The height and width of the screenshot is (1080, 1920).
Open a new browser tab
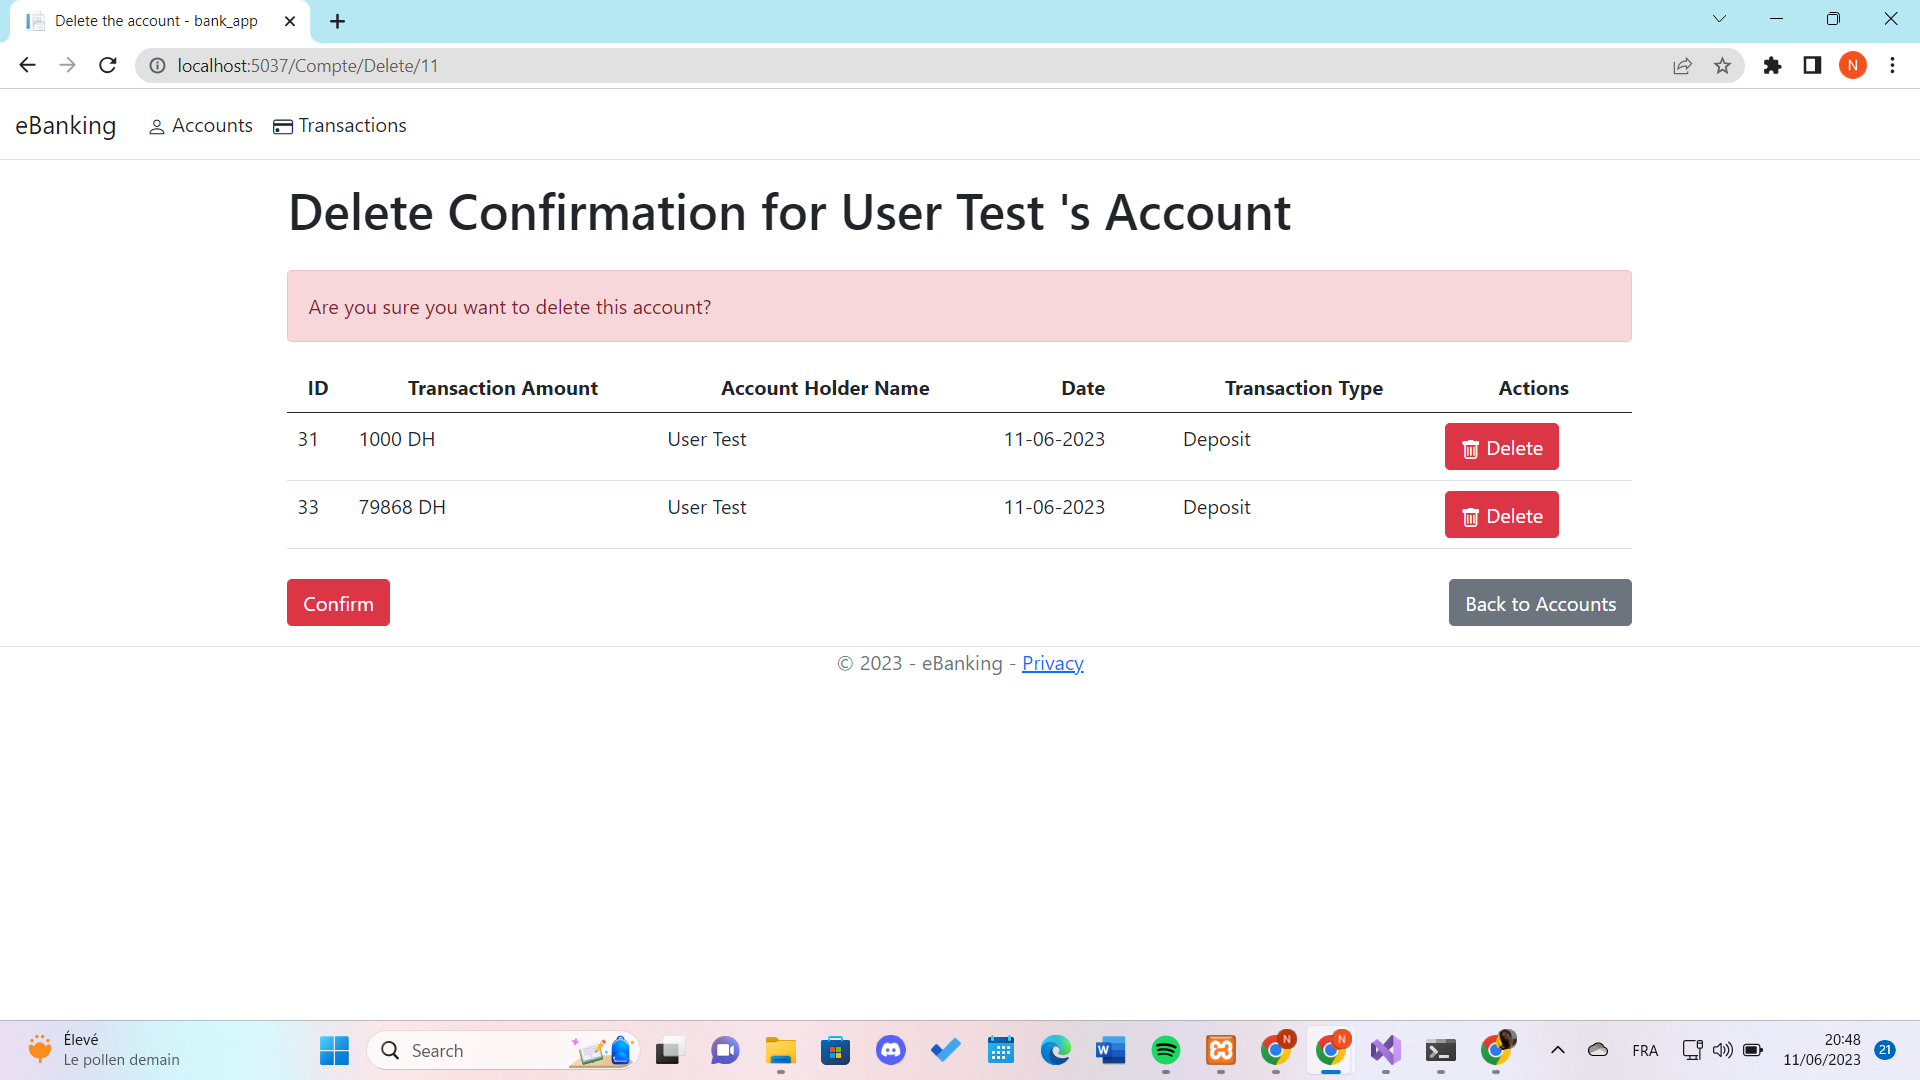click(x=338, y=21)
